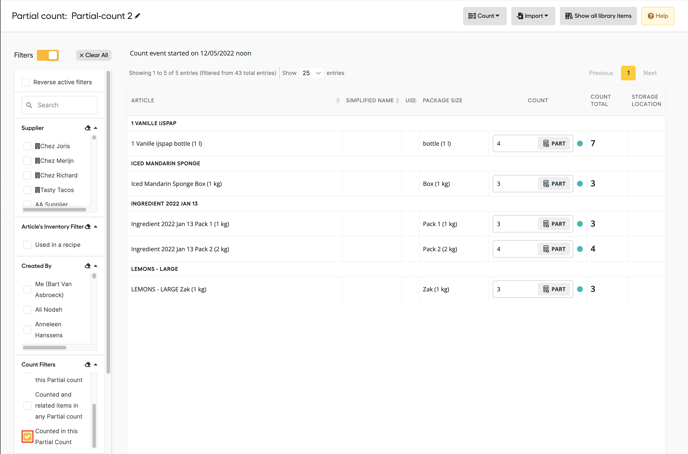Sort by the Simplified Name column
The height and width of the screenshot is (454, 688).
click(x=372, y=100)
